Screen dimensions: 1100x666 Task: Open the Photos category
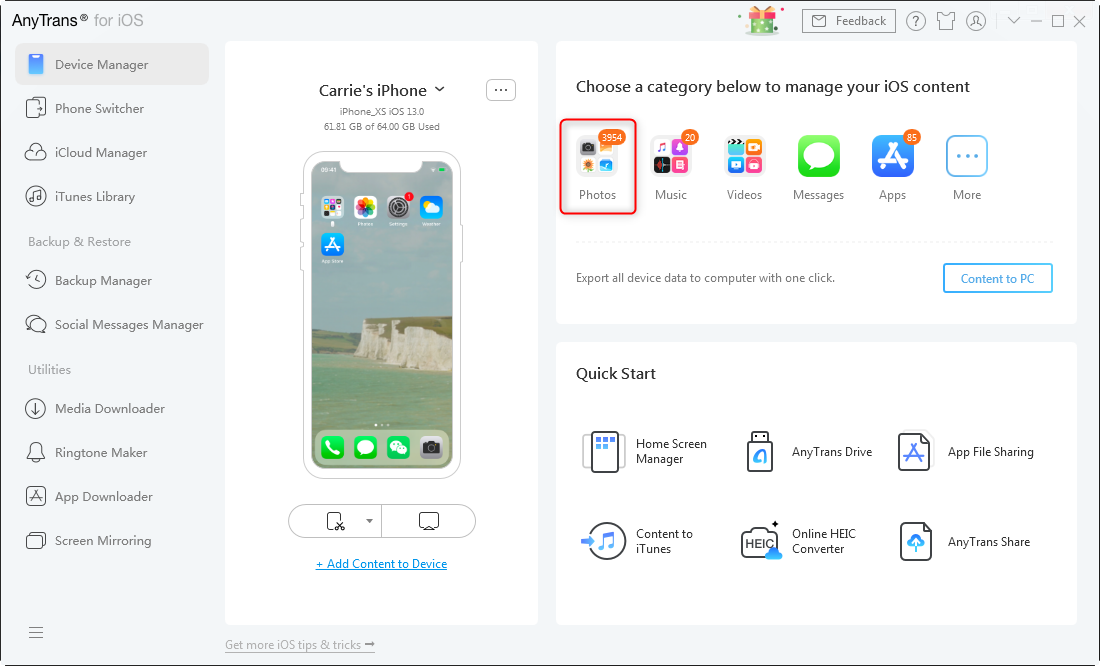click(598, 167)
